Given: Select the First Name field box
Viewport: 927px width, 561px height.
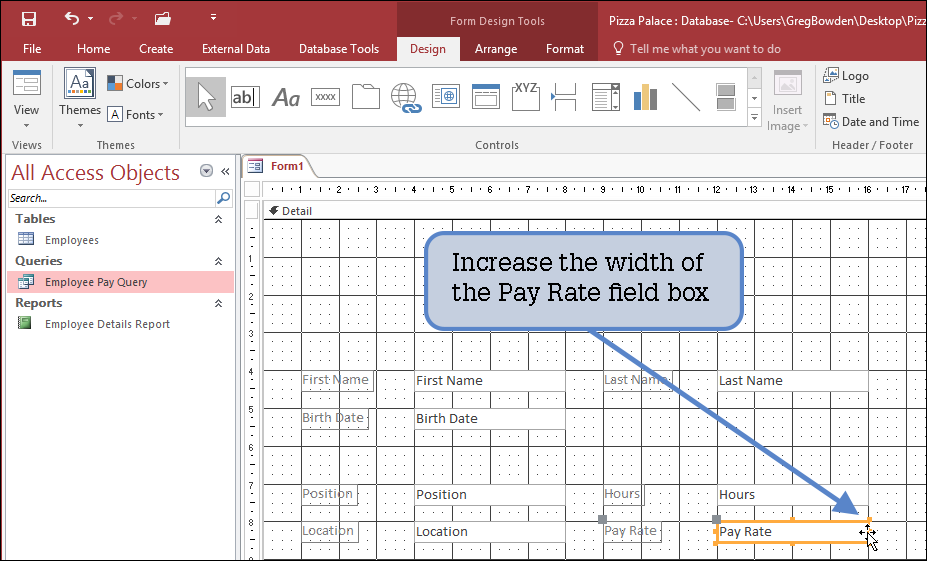Looking at the screenshot, I should tap(490, 381).
